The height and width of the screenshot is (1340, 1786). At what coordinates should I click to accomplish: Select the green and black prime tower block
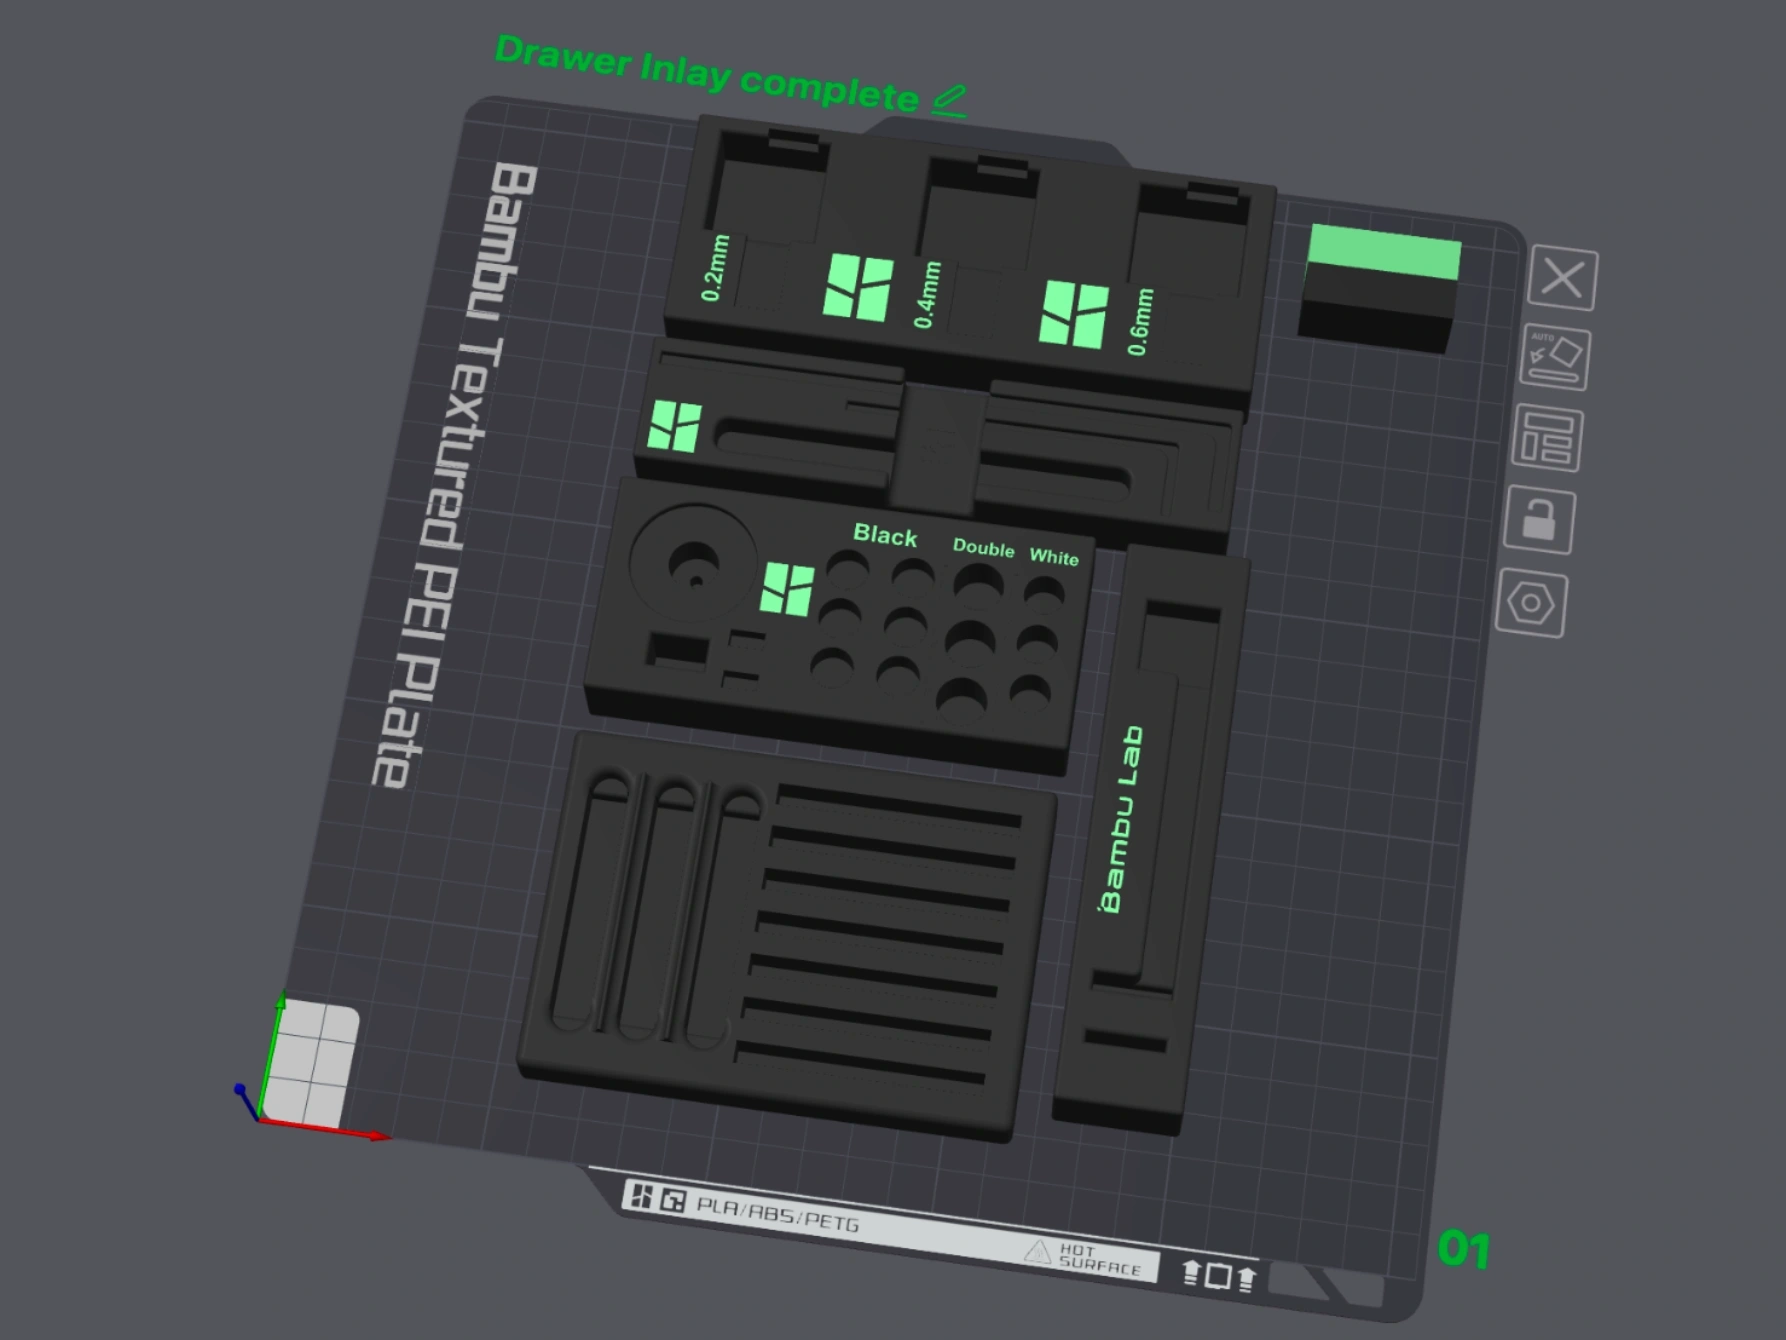1380,288
